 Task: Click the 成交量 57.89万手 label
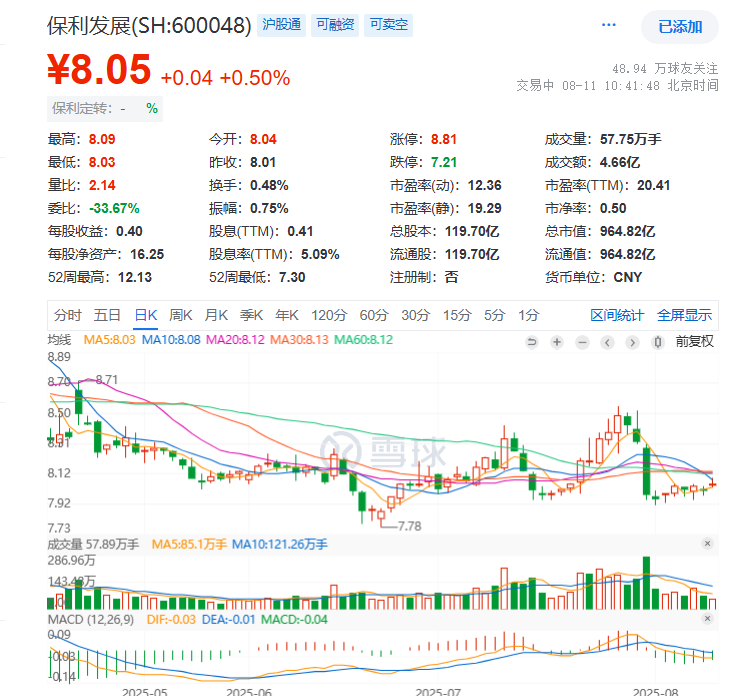click(x=93, y=544)
